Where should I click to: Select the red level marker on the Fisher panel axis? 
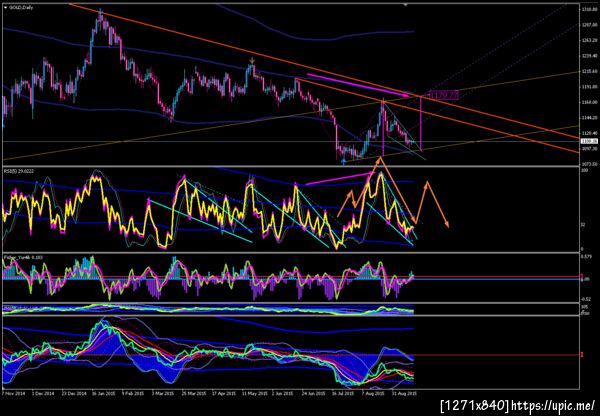click(582, 276)
